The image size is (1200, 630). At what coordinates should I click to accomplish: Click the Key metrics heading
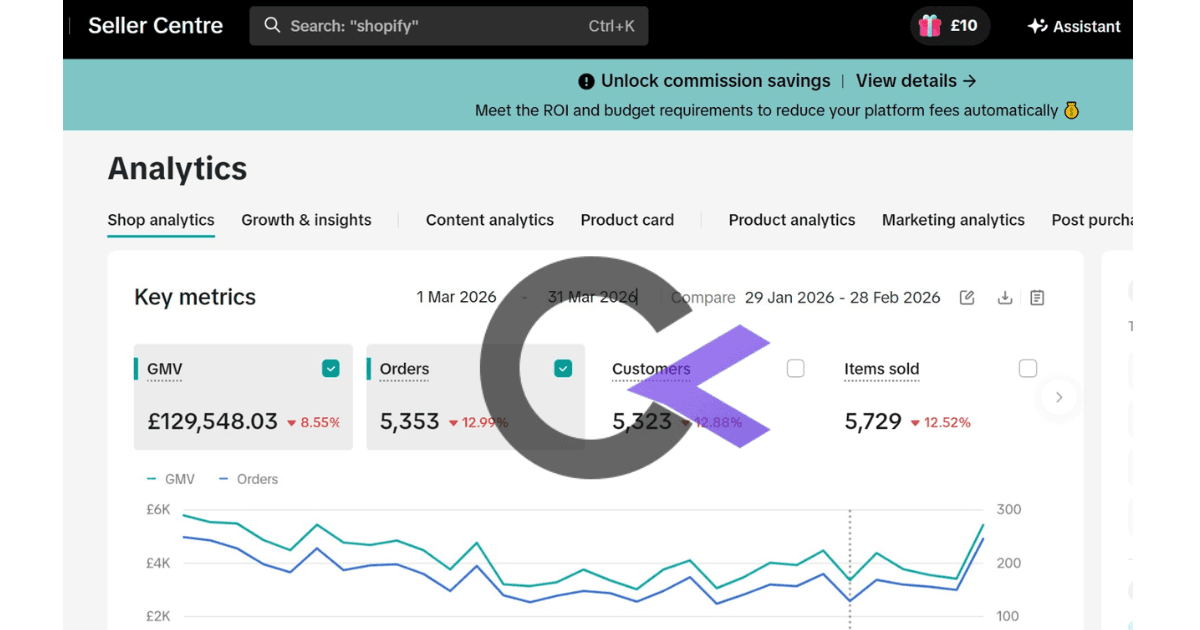coord(195,297)
